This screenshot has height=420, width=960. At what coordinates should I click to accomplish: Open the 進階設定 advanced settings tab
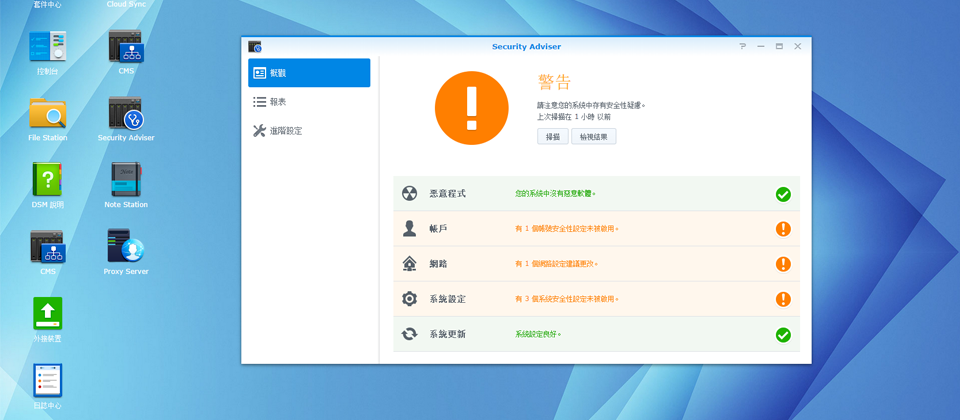click(309, 130)
